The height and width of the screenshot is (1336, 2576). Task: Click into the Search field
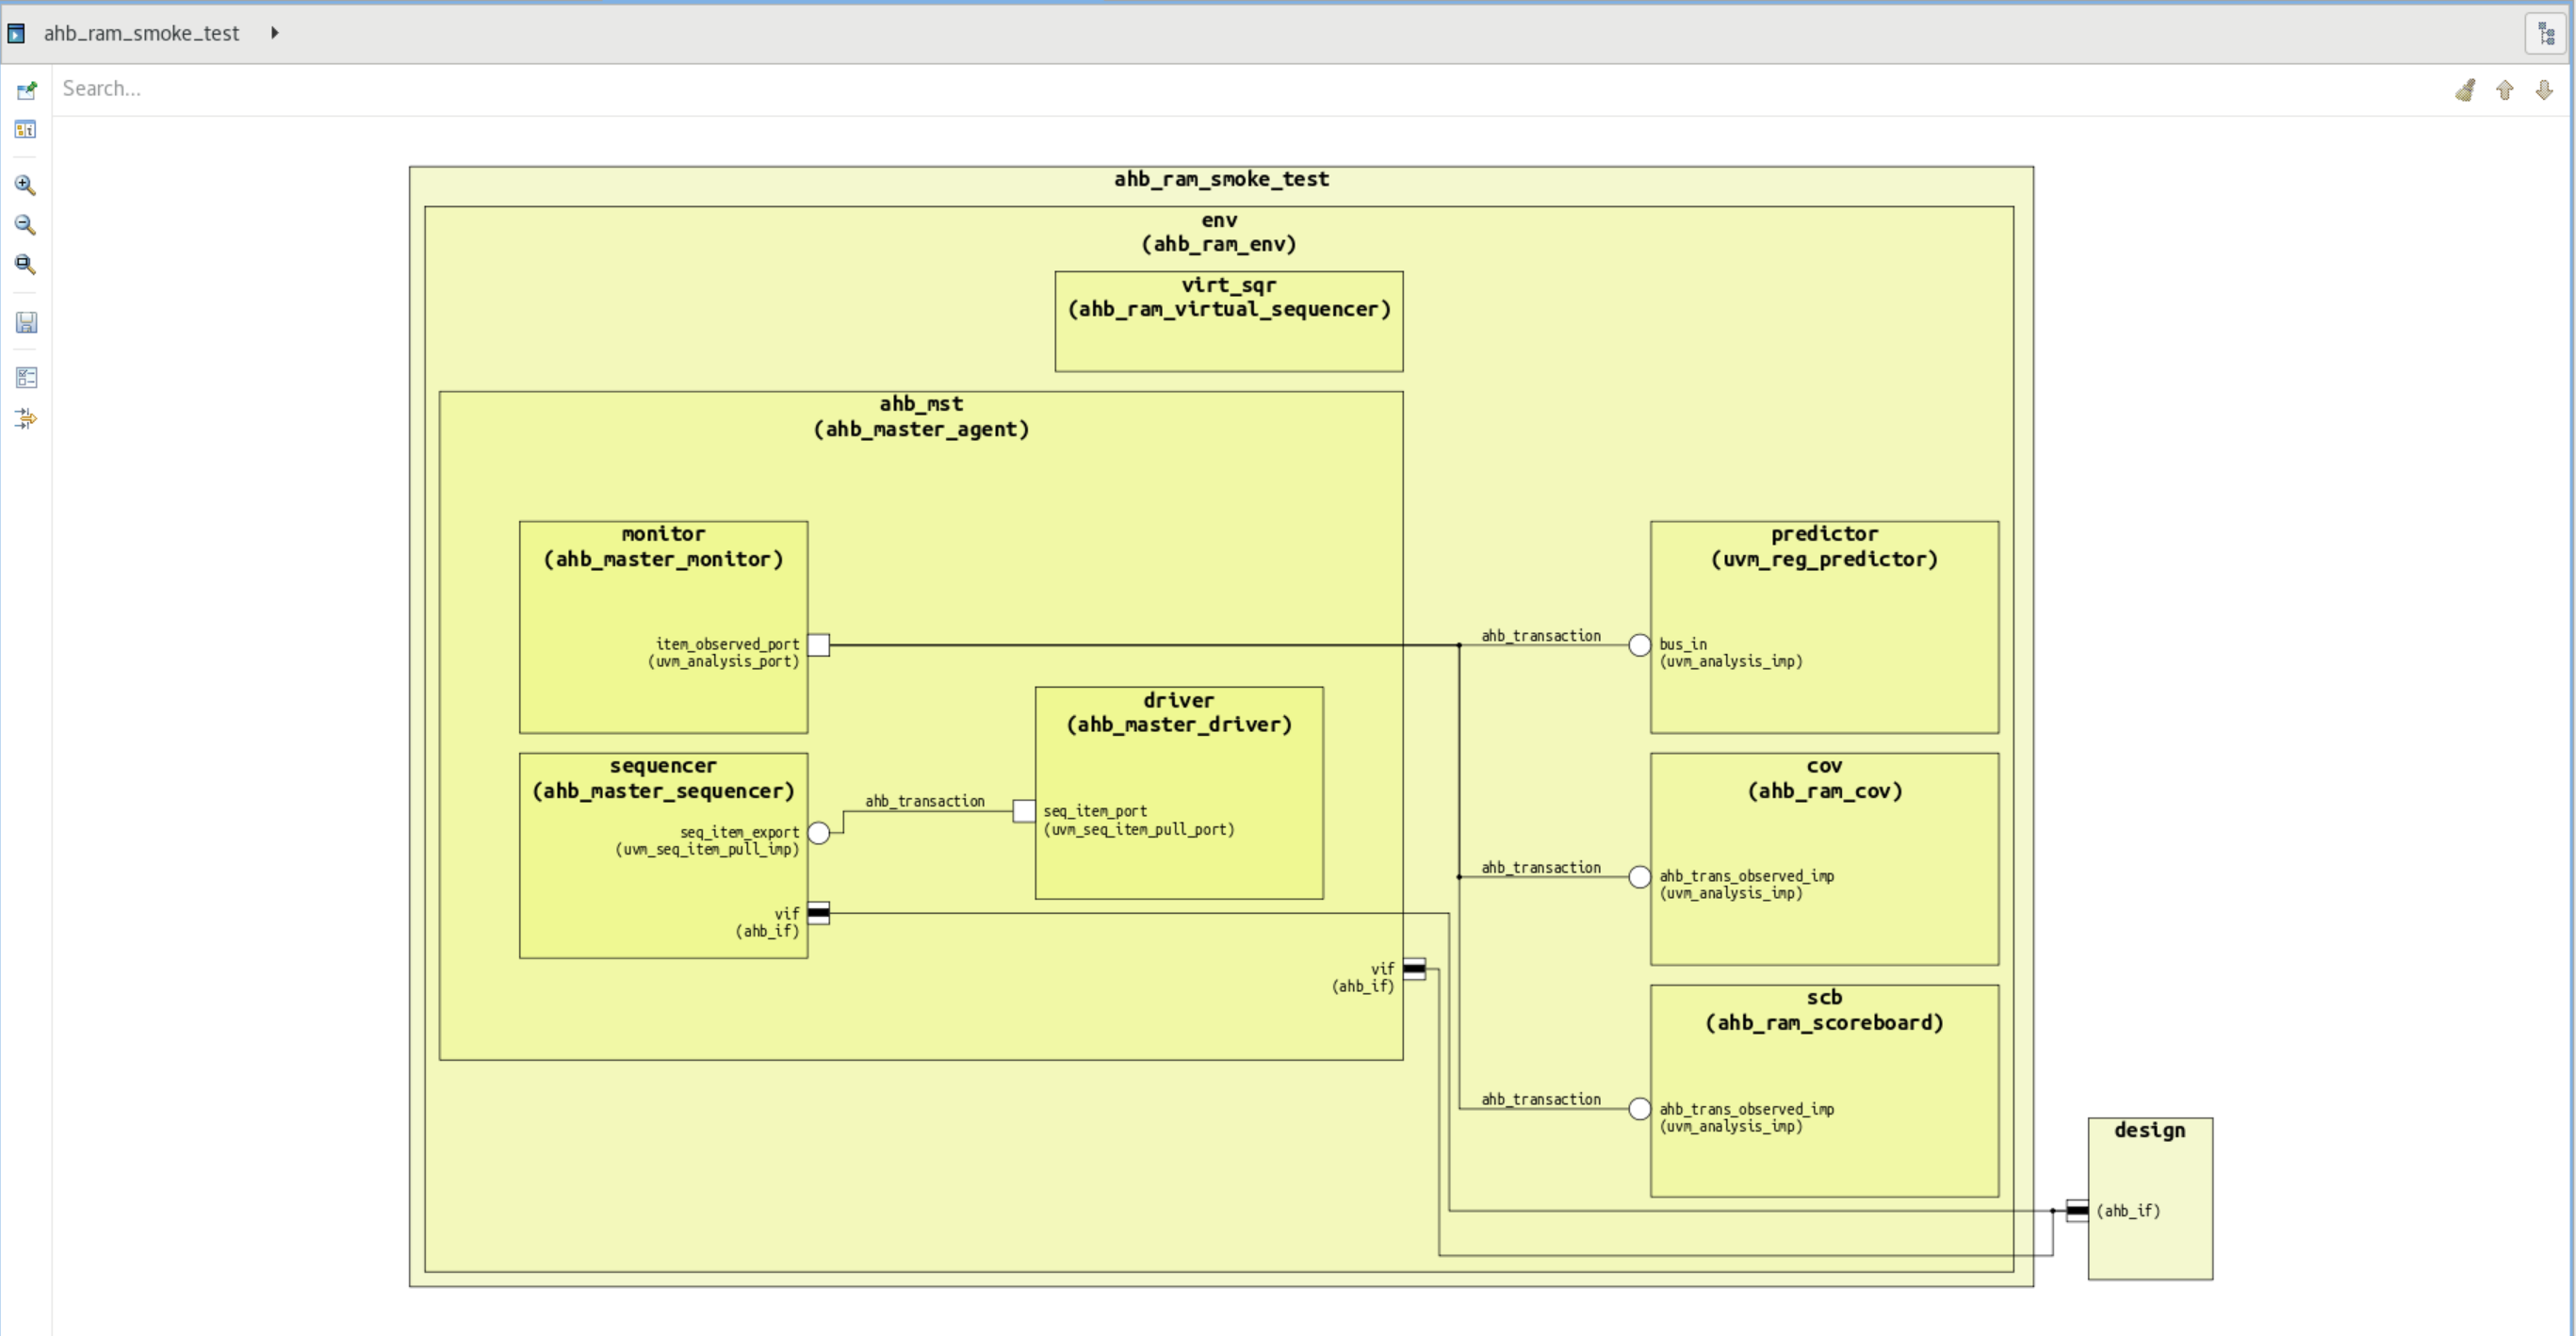coord(1200,89)
